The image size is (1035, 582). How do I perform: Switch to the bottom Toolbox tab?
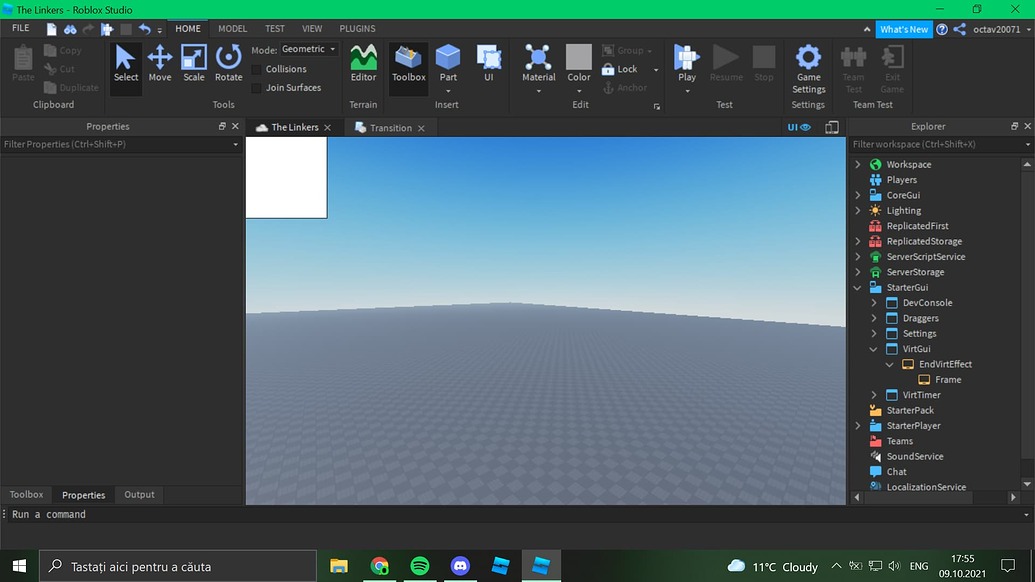click(x=26, y=494)
